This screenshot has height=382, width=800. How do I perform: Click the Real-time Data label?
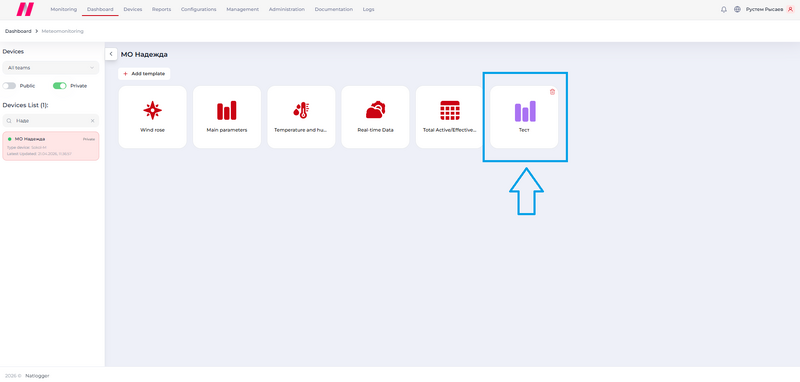pyautogui.click(x=376, y=130)
